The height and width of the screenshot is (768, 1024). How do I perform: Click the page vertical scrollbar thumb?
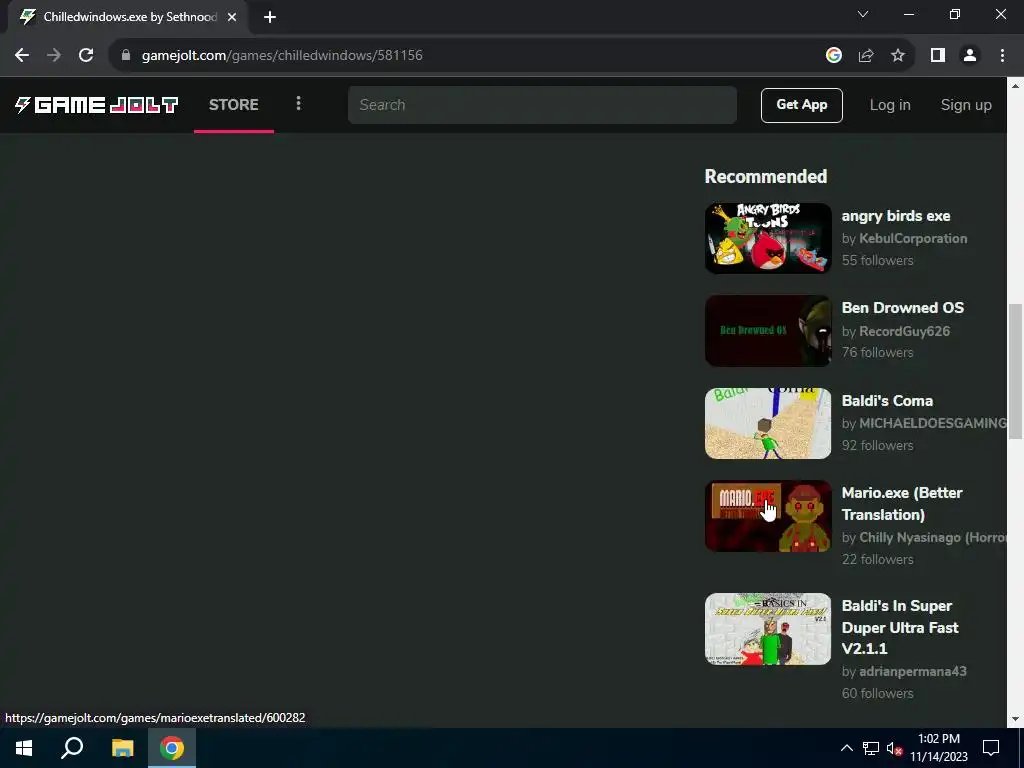point(1016,372)
